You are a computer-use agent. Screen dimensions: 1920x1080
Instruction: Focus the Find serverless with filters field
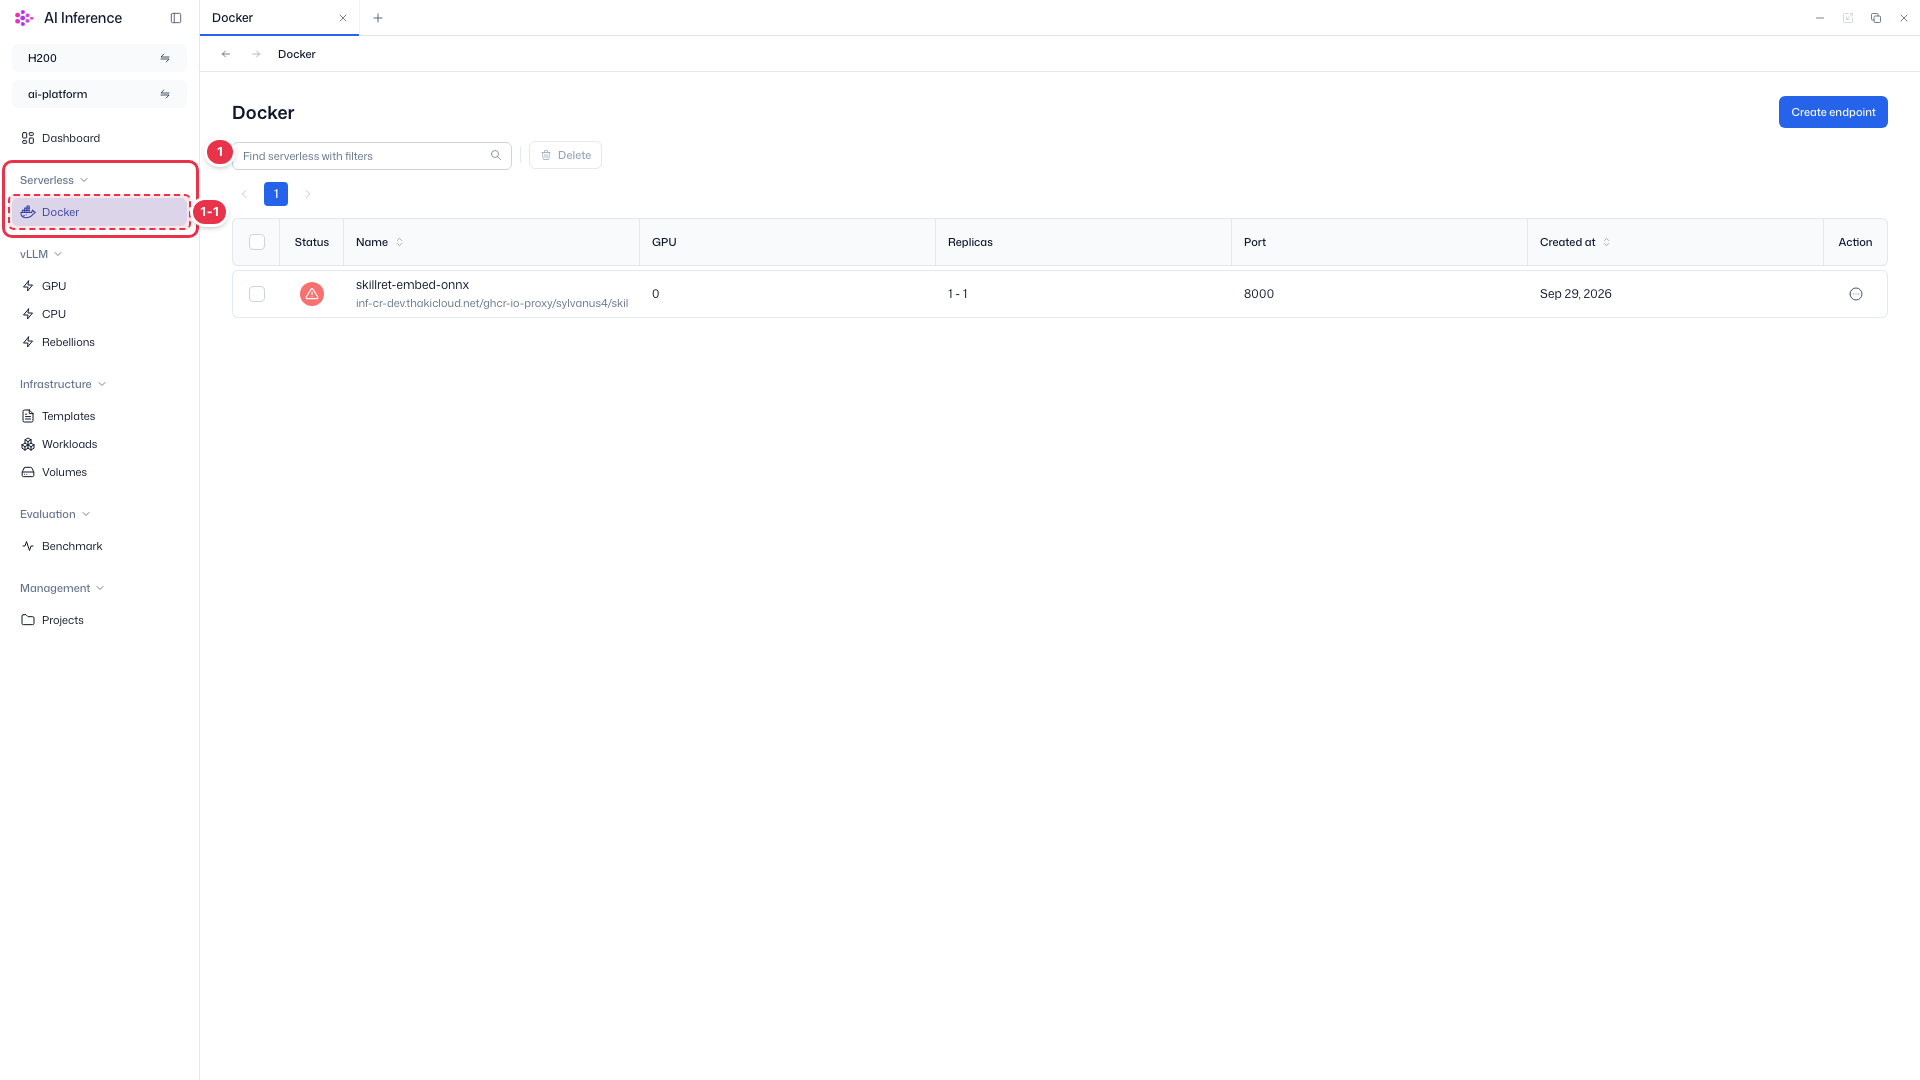coord(372,155)
